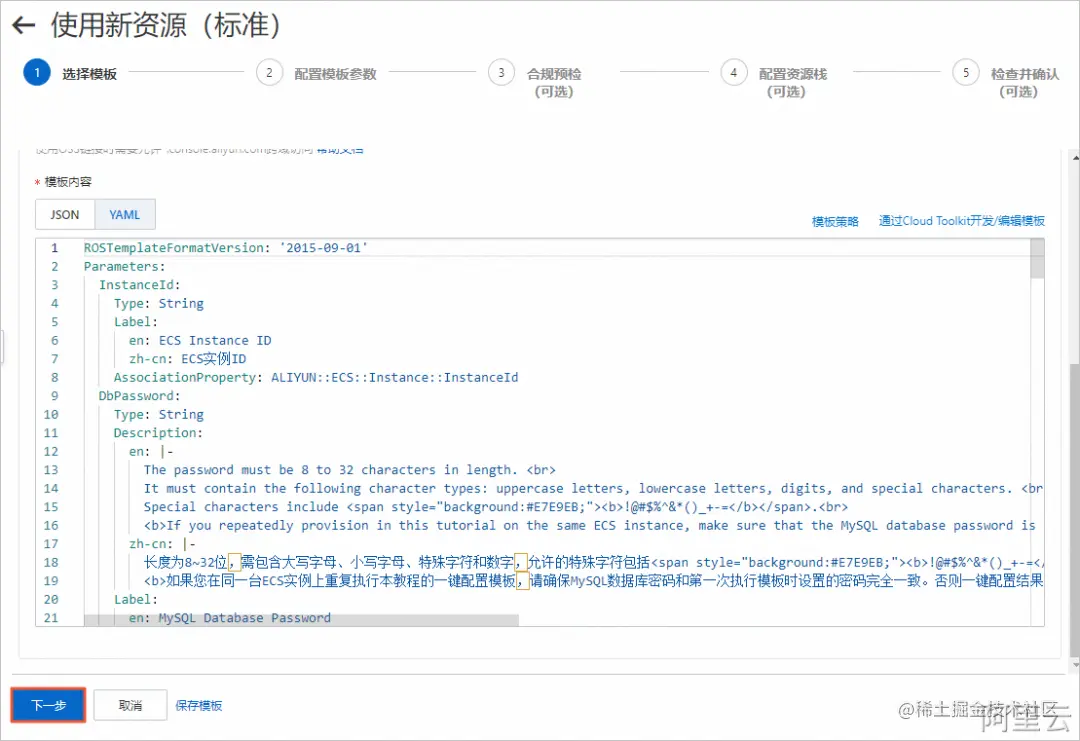Click the 模板内容 field label
This screenshot has height=741, width=1080.
(68, 182)
